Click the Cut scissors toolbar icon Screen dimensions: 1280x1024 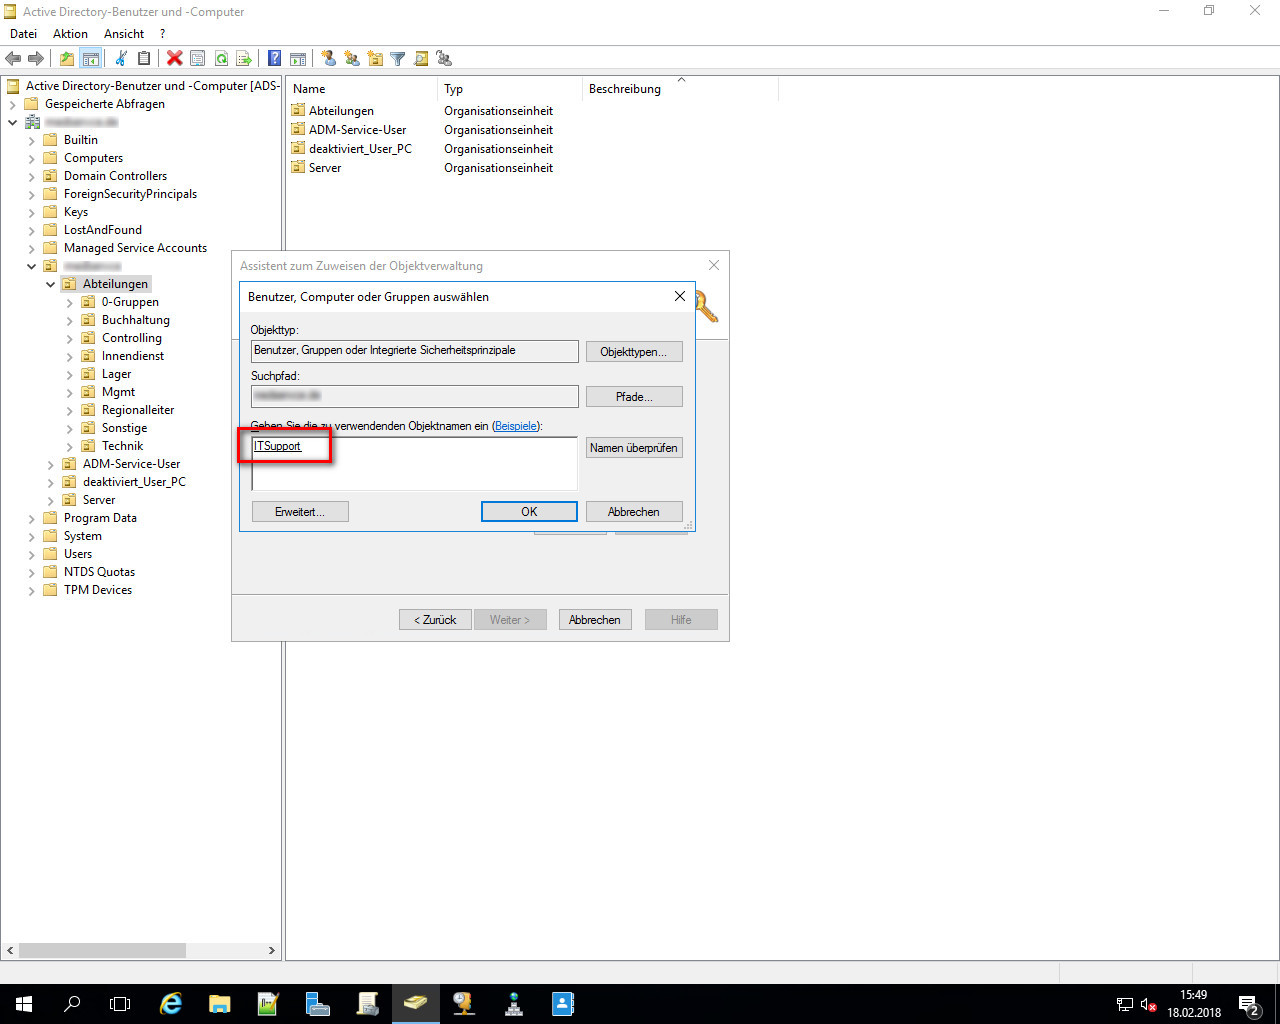pos(121,59)
